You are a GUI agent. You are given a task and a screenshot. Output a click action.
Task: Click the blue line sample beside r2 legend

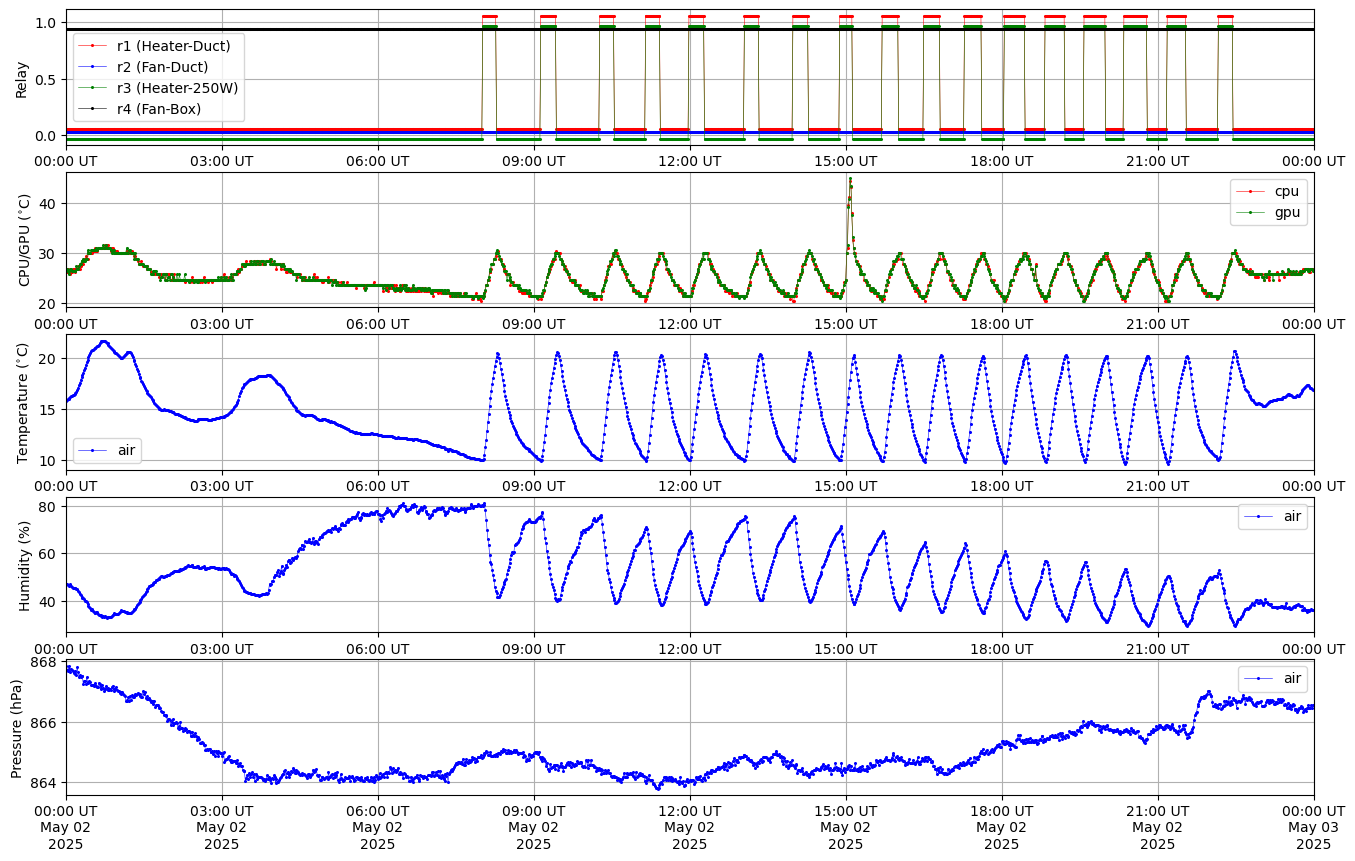(x=93, y=67)
